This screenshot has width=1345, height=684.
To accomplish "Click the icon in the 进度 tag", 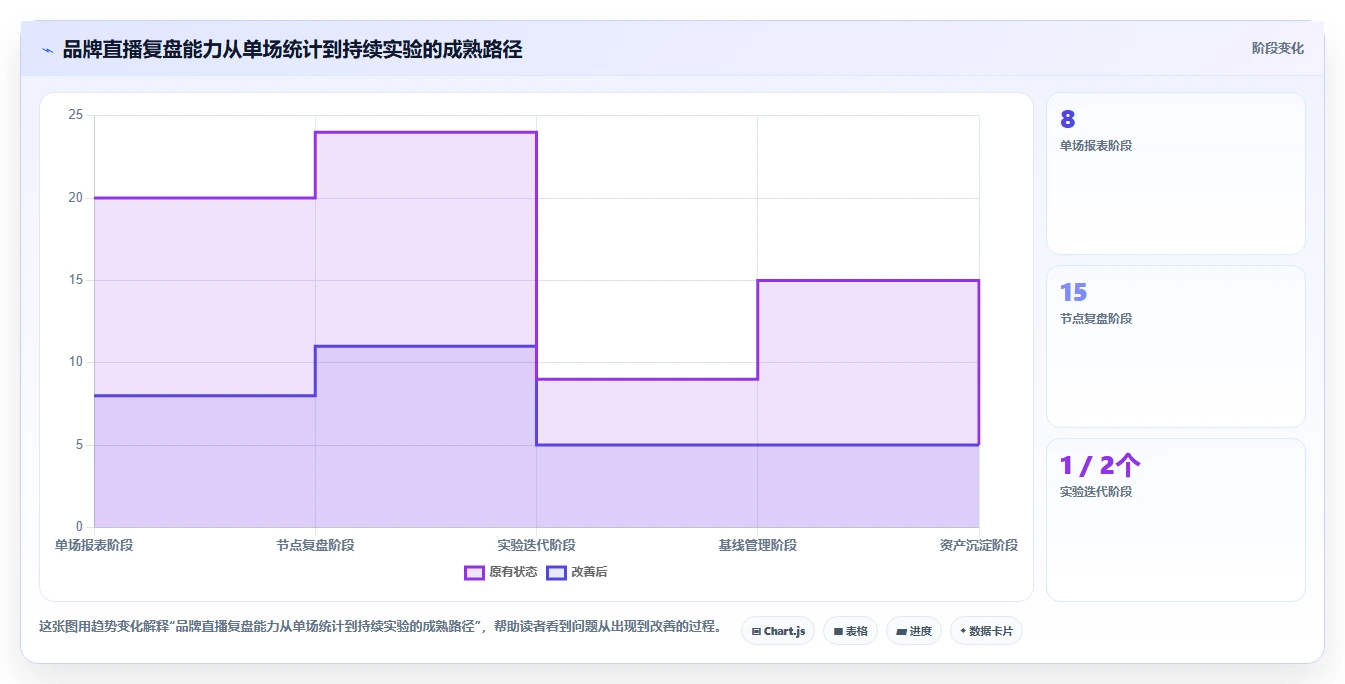I will (901, 631).
